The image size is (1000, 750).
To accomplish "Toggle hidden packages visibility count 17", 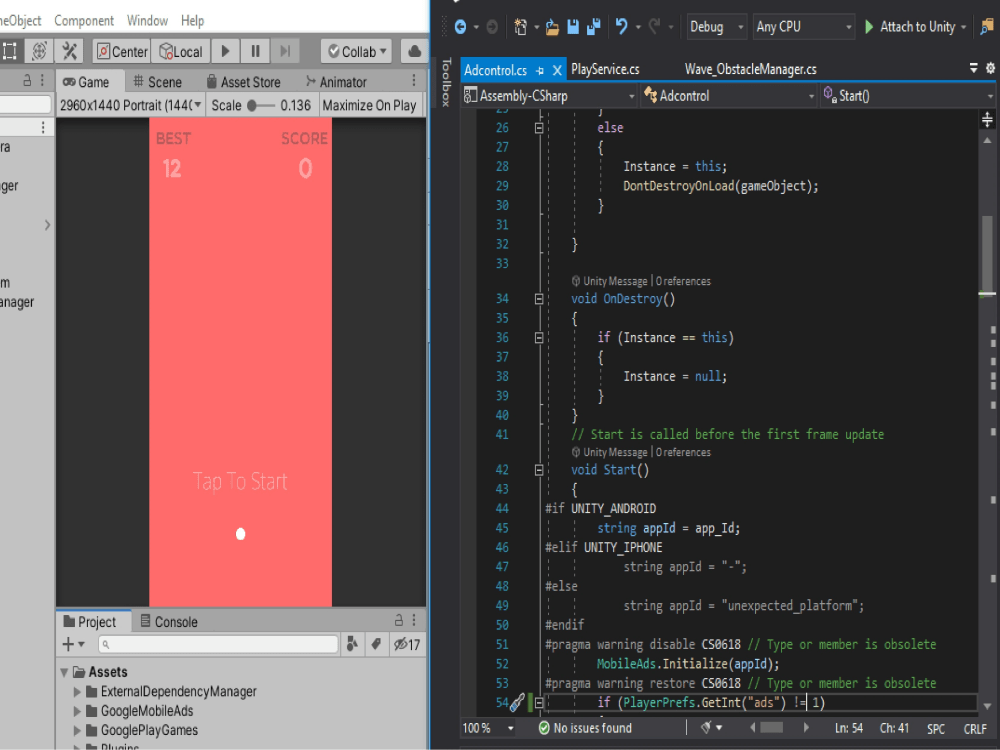I will 407,645.
